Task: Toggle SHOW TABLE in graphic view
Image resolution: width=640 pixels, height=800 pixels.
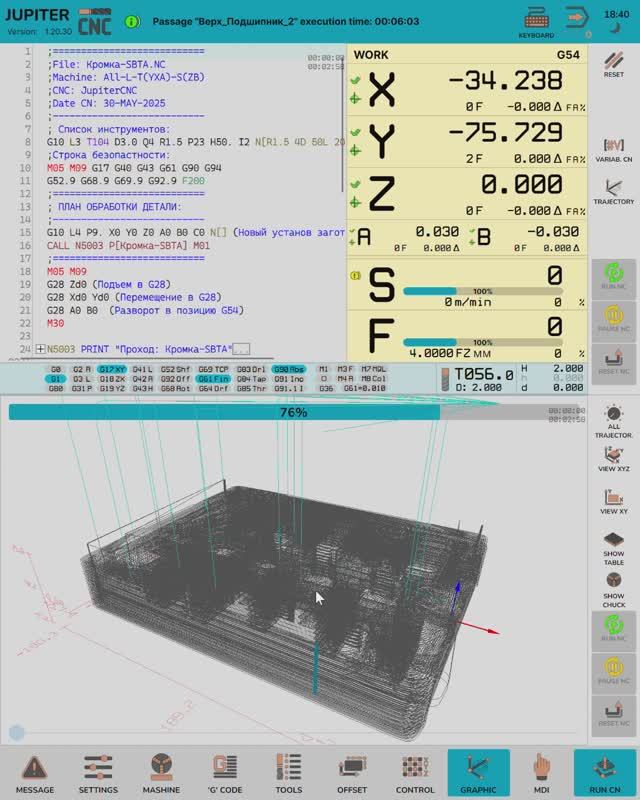Action: pos(613,548)
